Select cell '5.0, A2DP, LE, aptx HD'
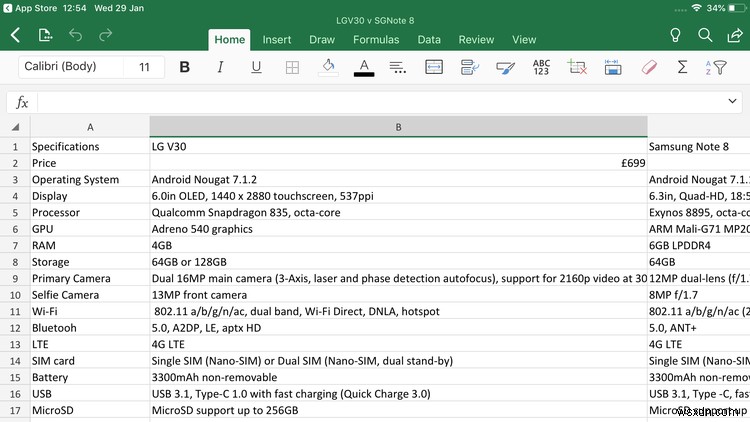Viewport: 750px width, 422px height. (x=398, y=328)
